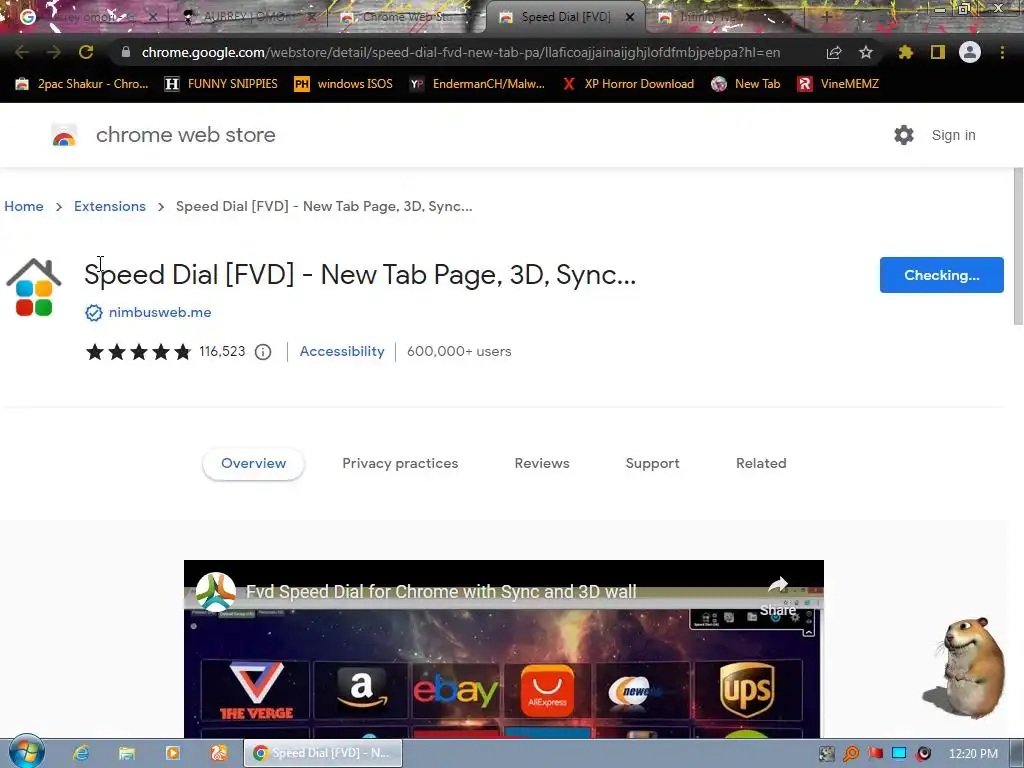This screenshot has height=768, width=1024.
Task: Select the Related tab
Action: pyautogui.click(x=761, y=464)
